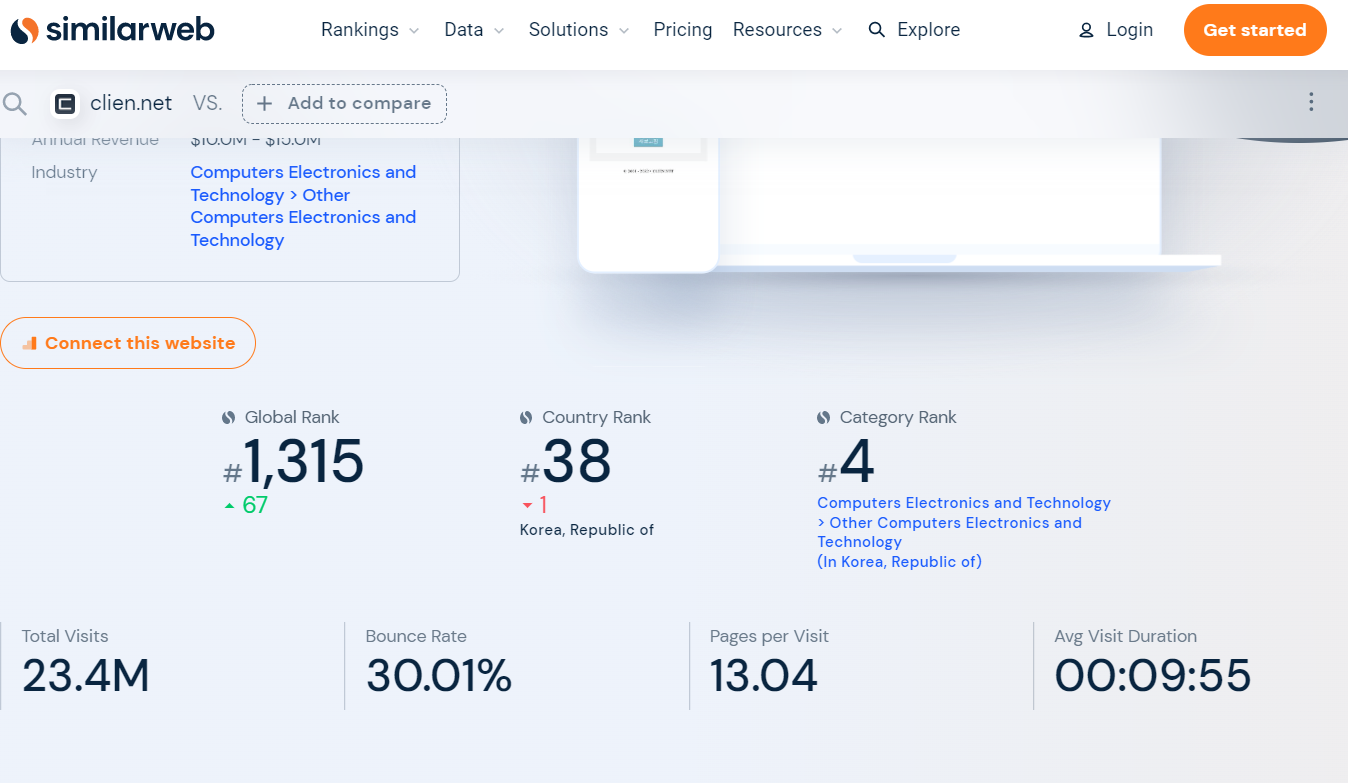The image size is (1348, 783).
Task: Click the clien.net favicon icon
Action: pos(65,103)
